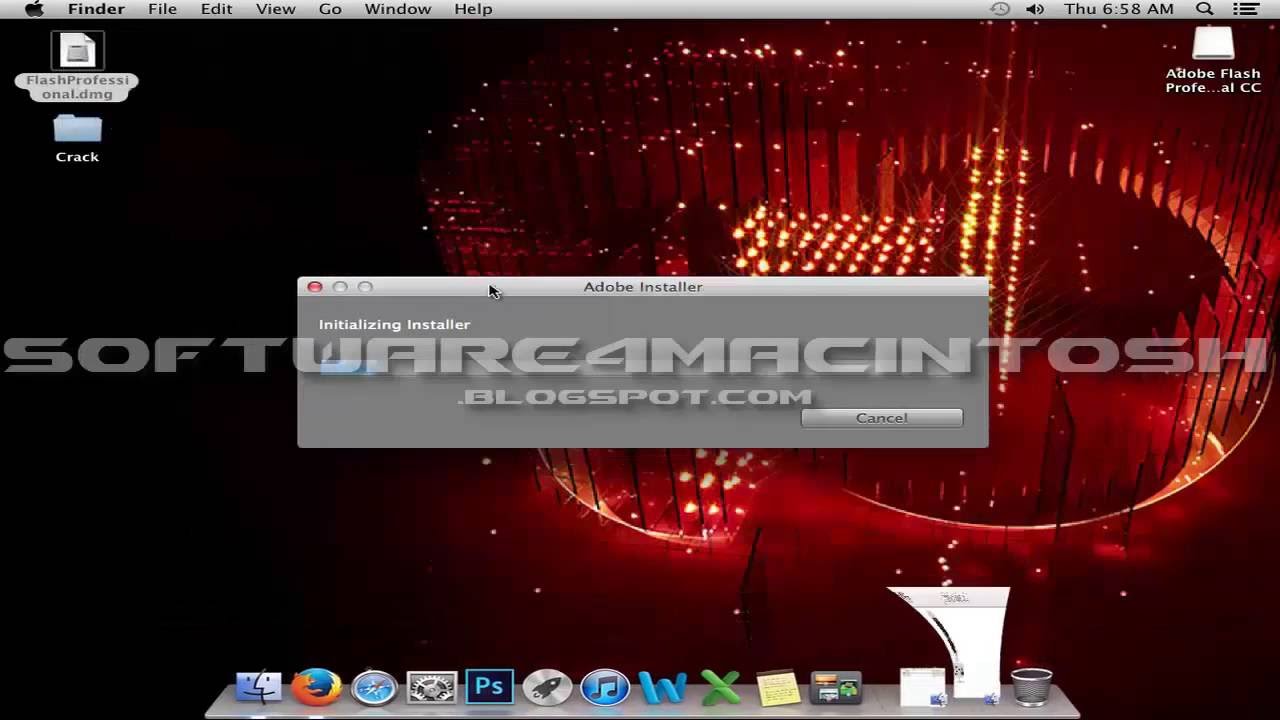This screenshot has height=720, width=1280.
Task: Open the View menu
Action: pos(275,9)
